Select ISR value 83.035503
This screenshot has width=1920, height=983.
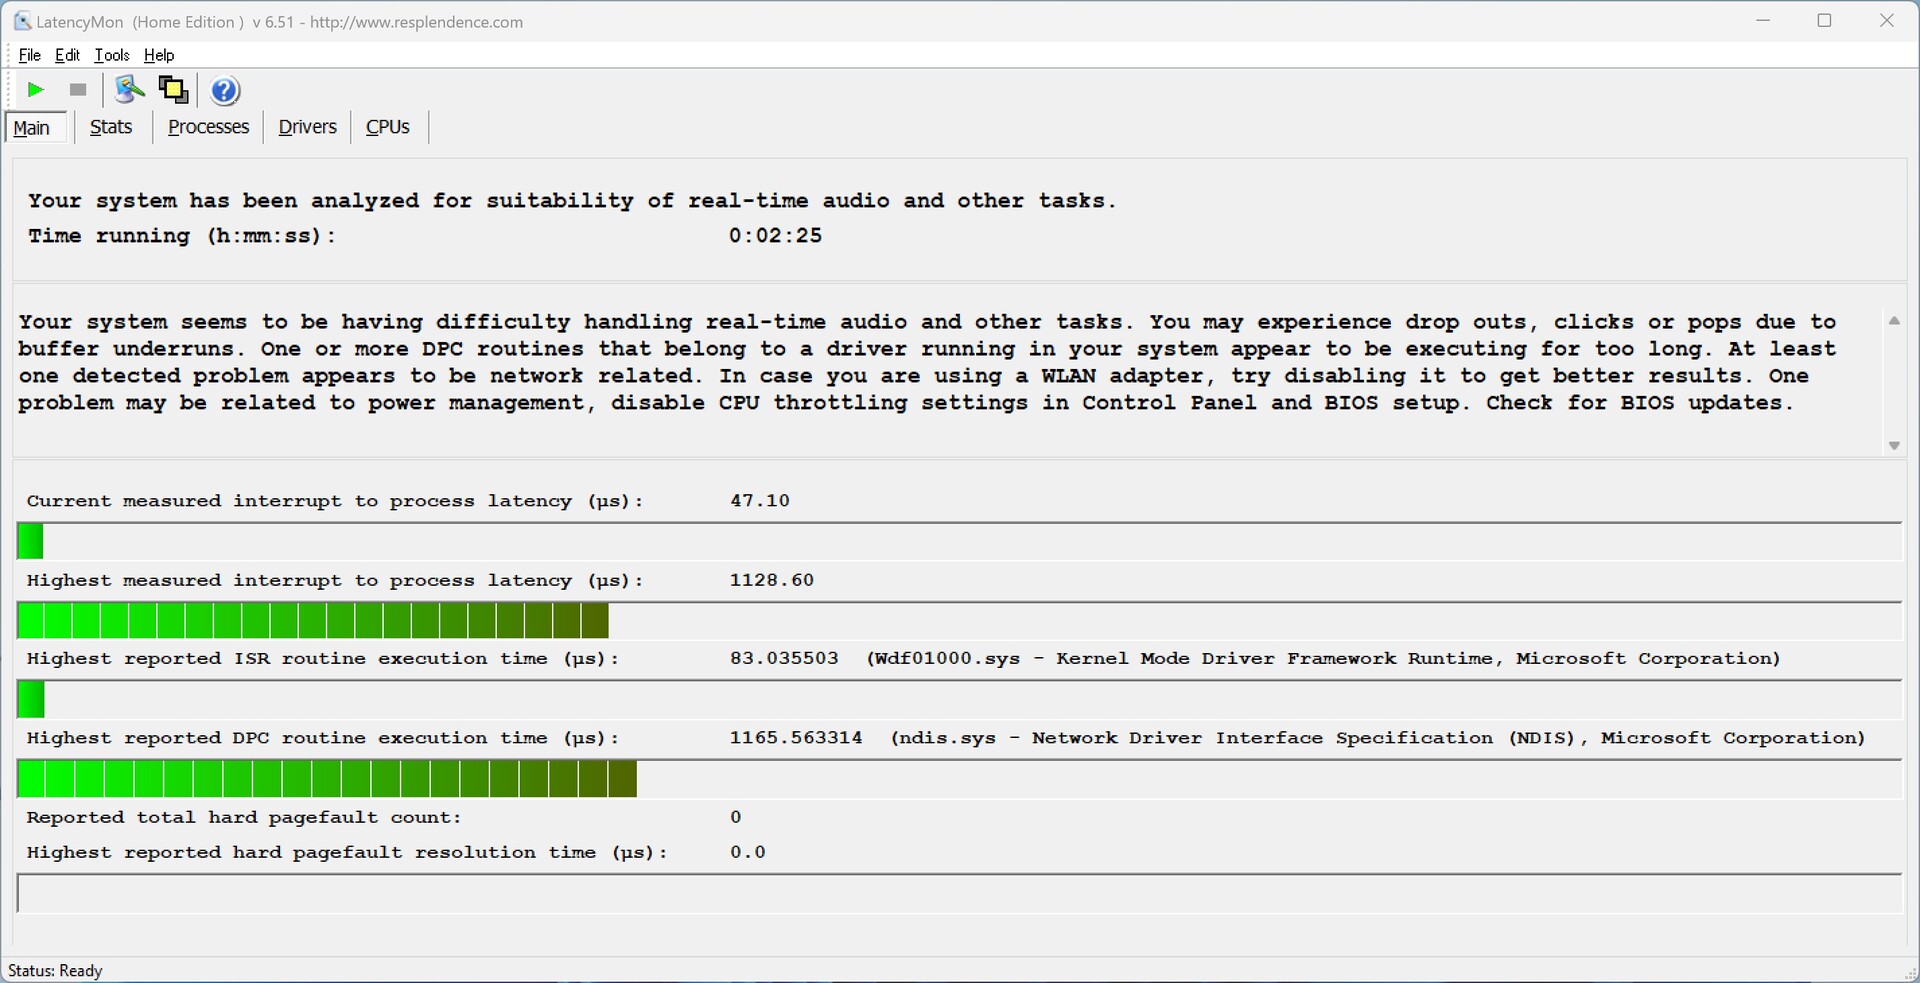784,659
